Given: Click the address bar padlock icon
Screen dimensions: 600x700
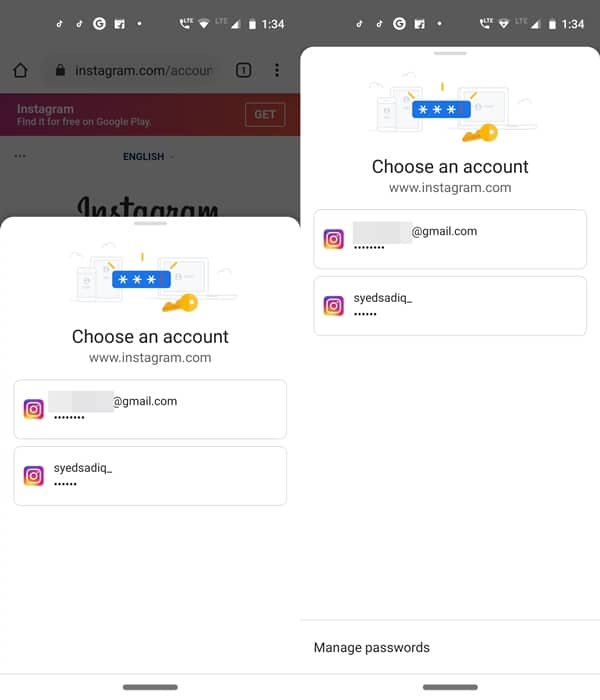Looking at the screenshot, I should pyautogui.click(x=60, y=70).
